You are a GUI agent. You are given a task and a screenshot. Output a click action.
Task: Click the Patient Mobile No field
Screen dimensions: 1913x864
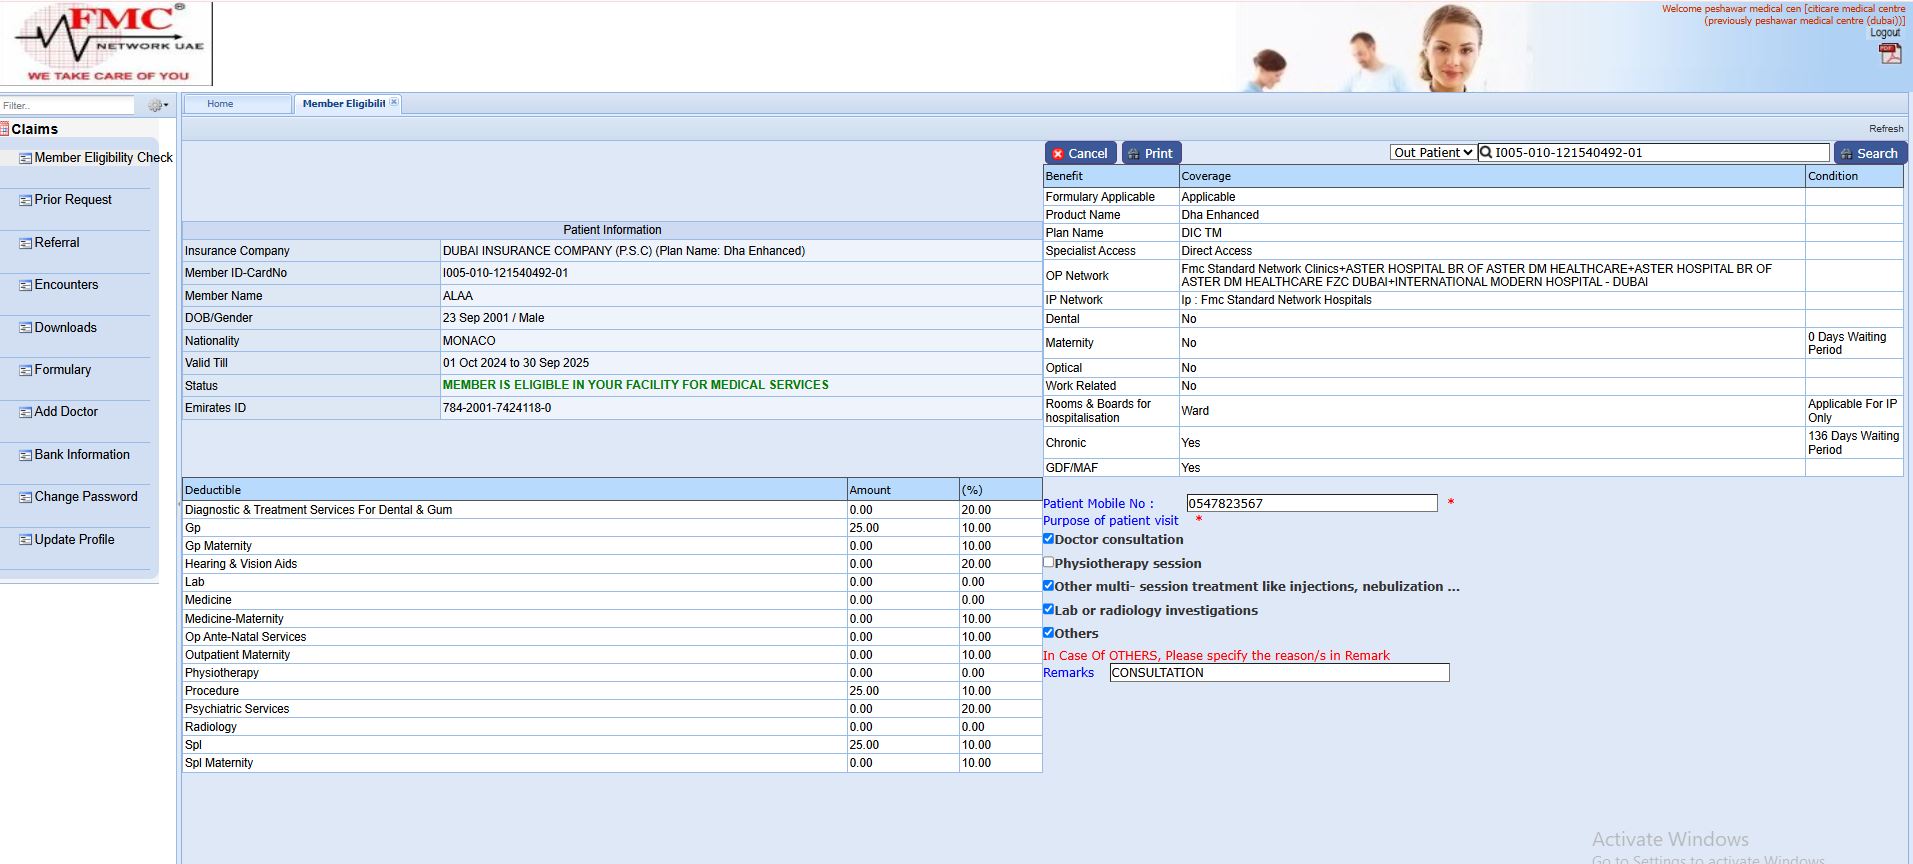coord(1310,503)
